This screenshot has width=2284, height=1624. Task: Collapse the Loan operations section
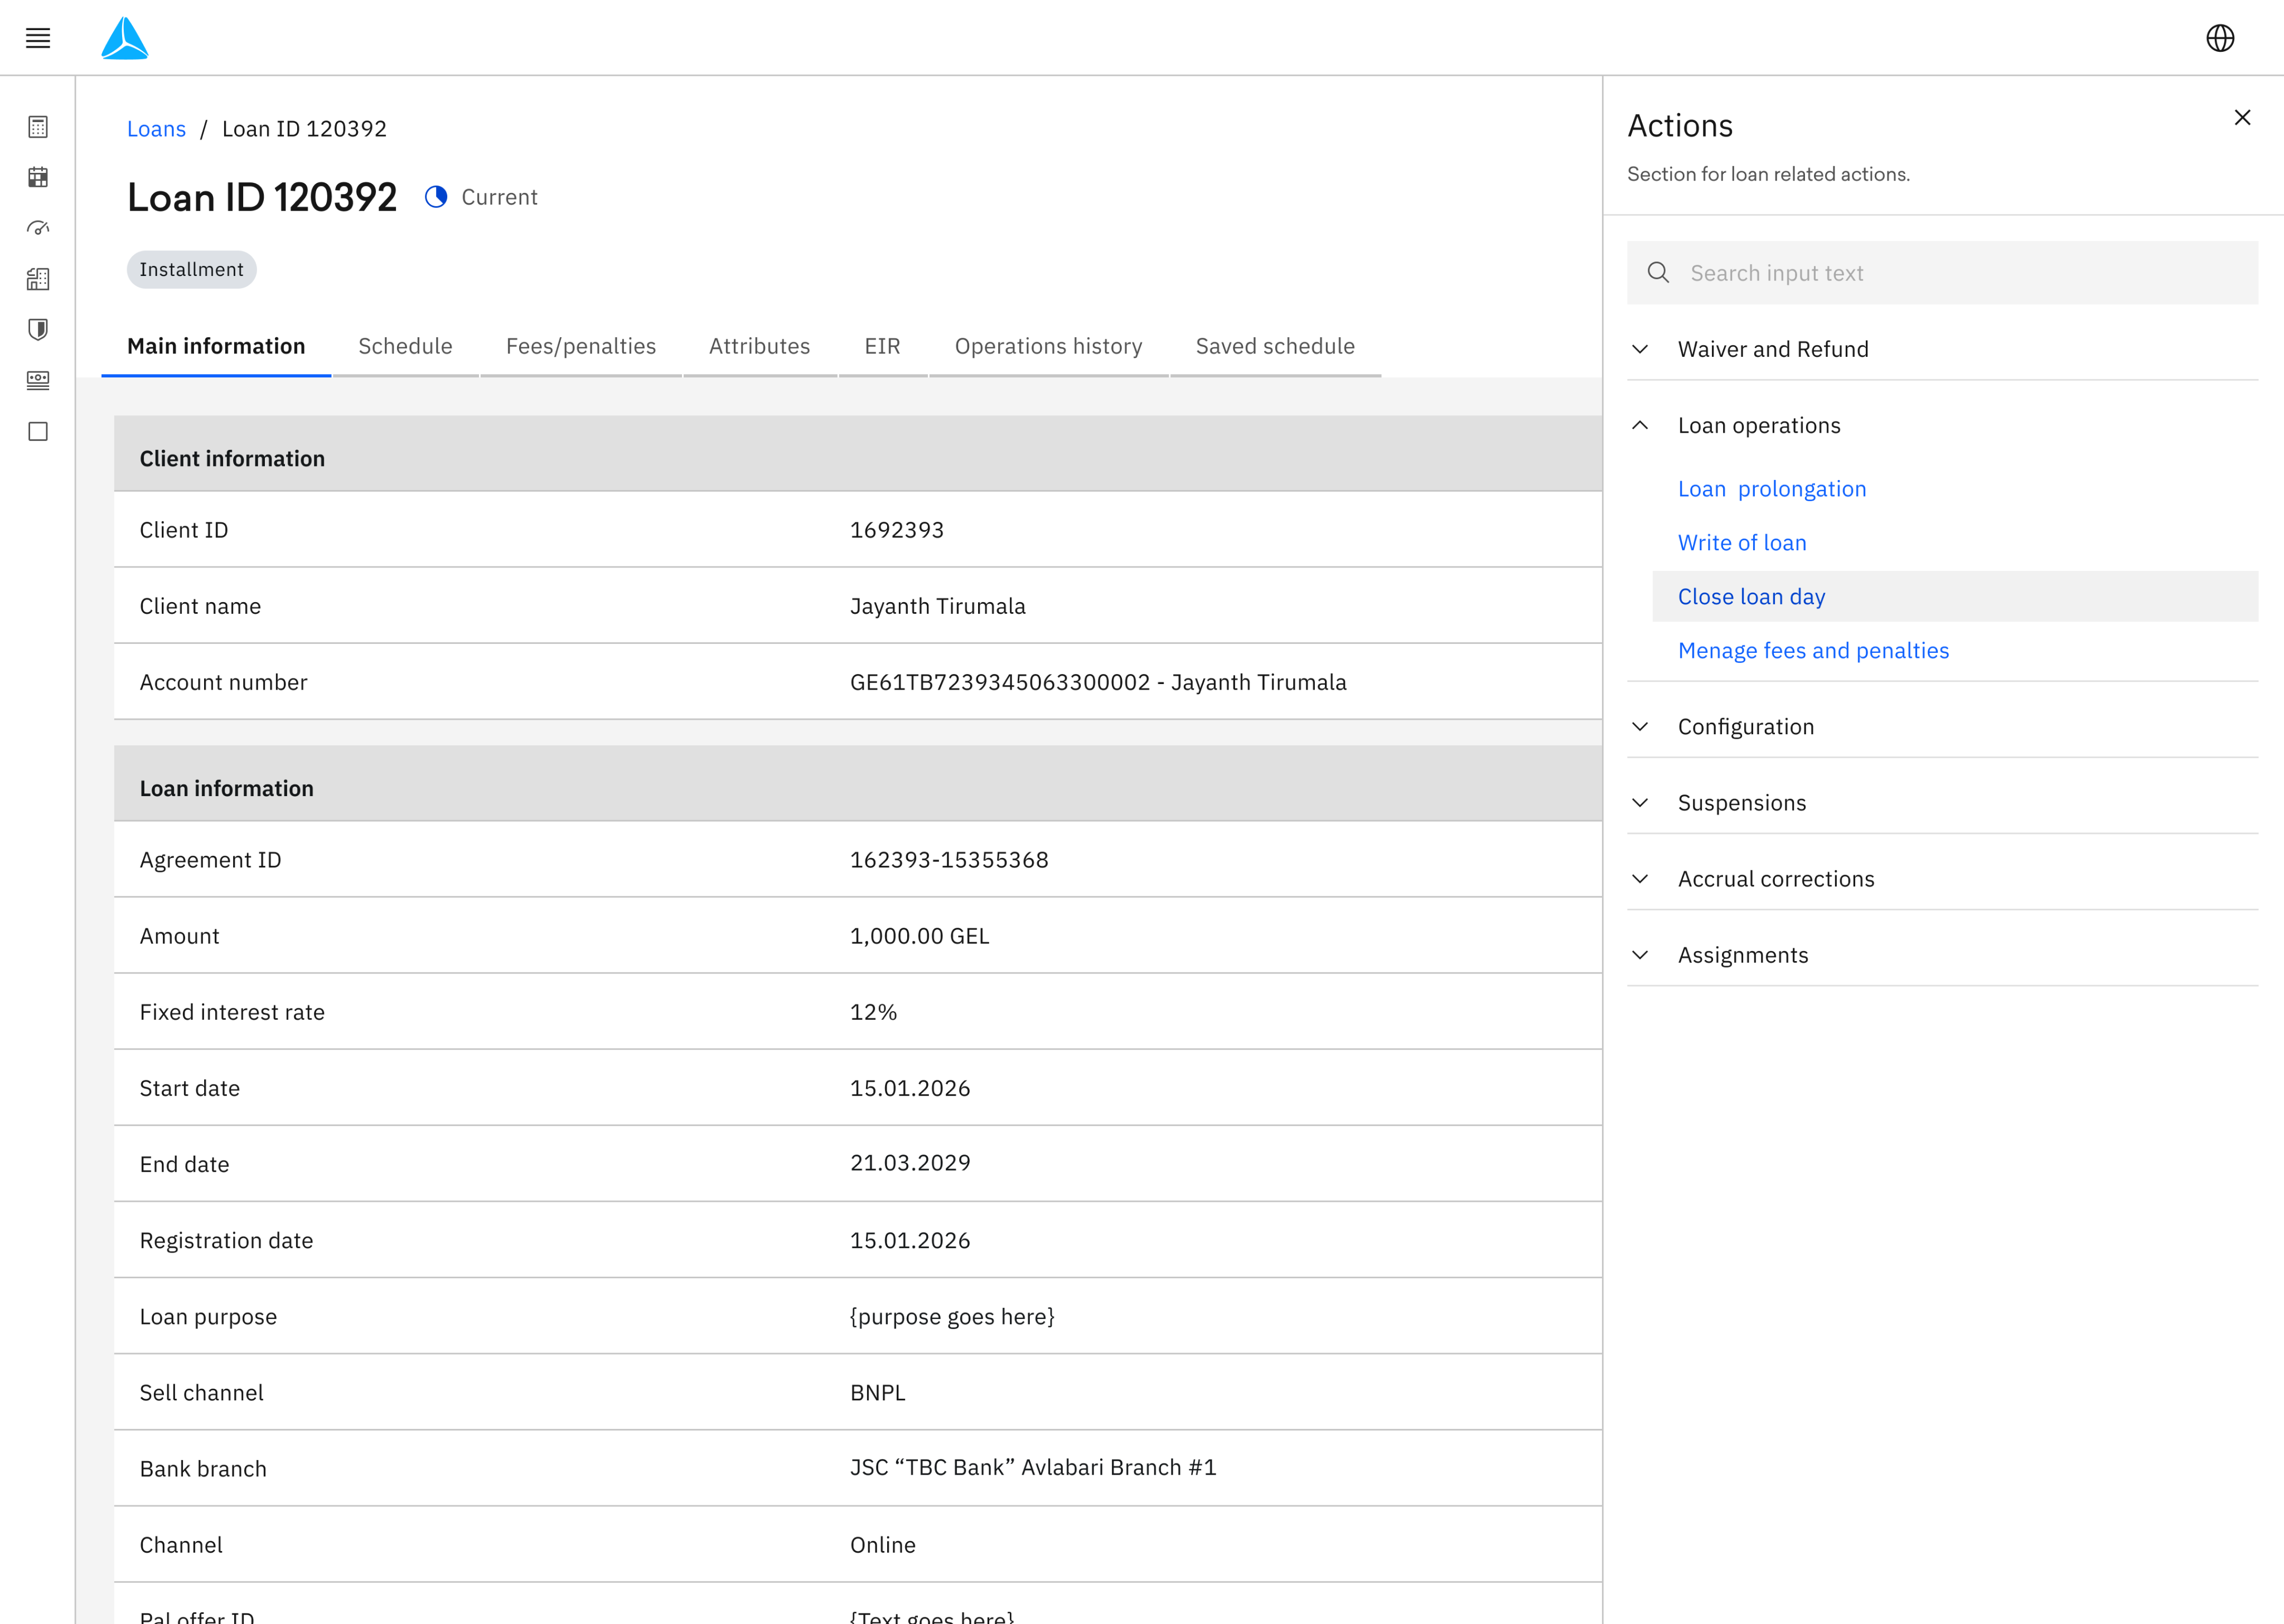(1942, 425)
